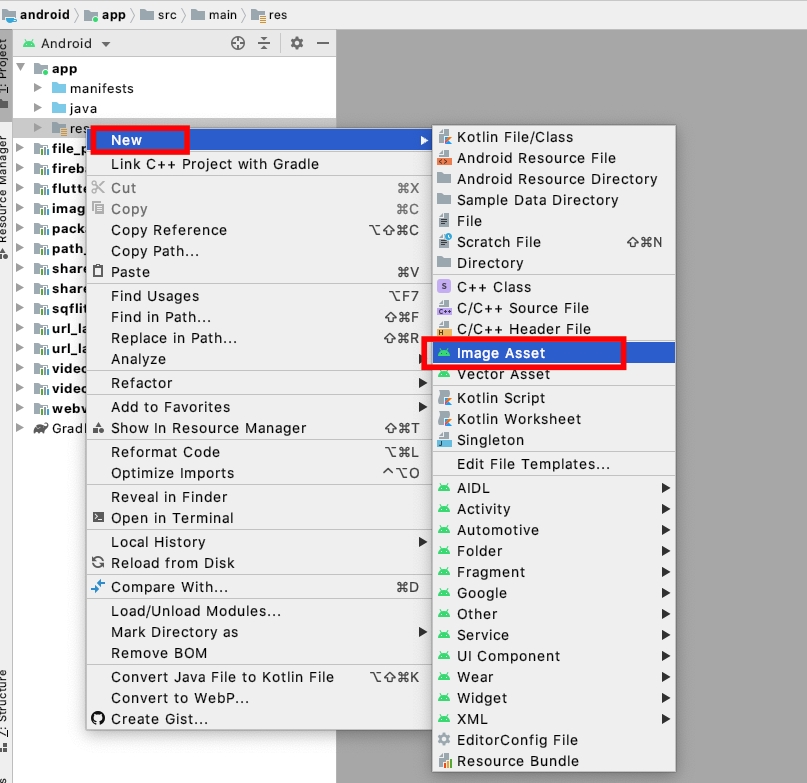The width and height of the screenshot is (807, 783).
Task: Click the Scratch File icon
Action: click(444, 242)
